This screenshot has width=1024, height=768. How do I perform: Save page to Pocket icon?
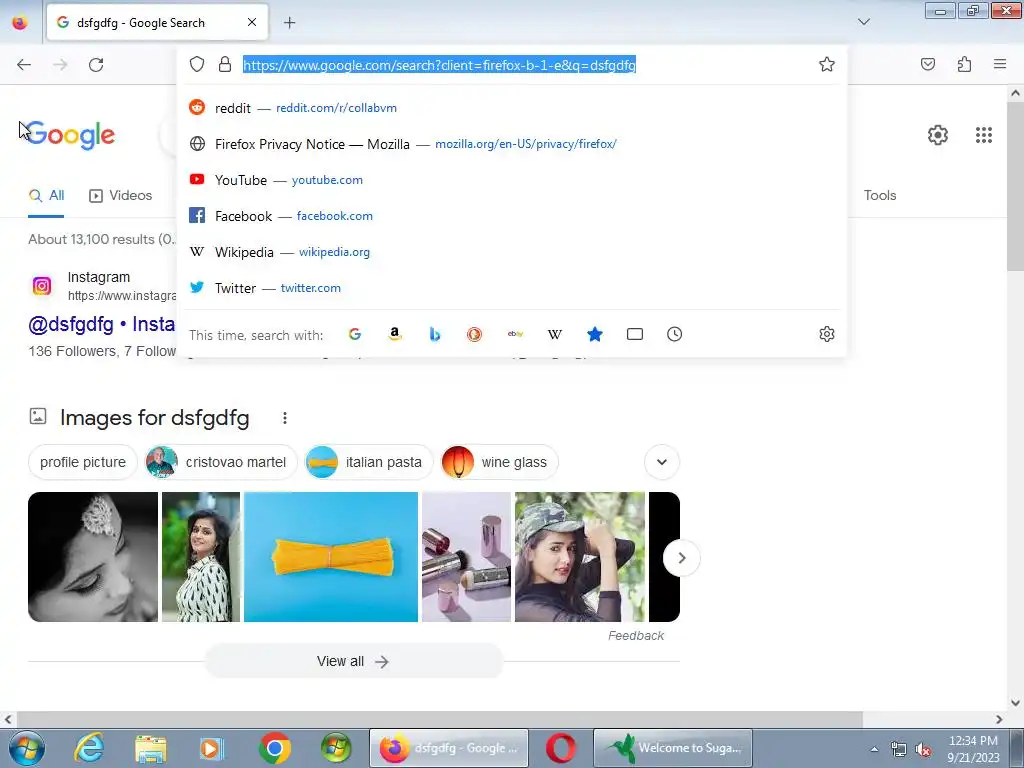[928, 64]
